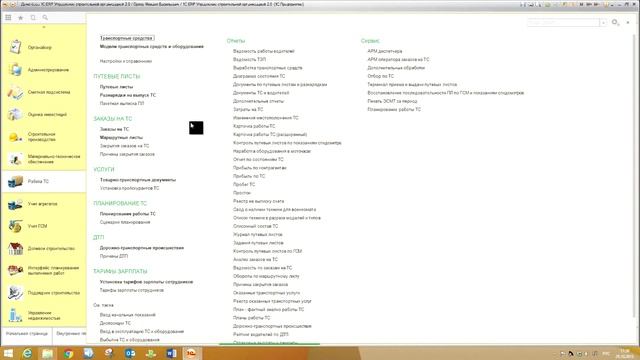Switch to 1C application in taskbar

(191, 353)
